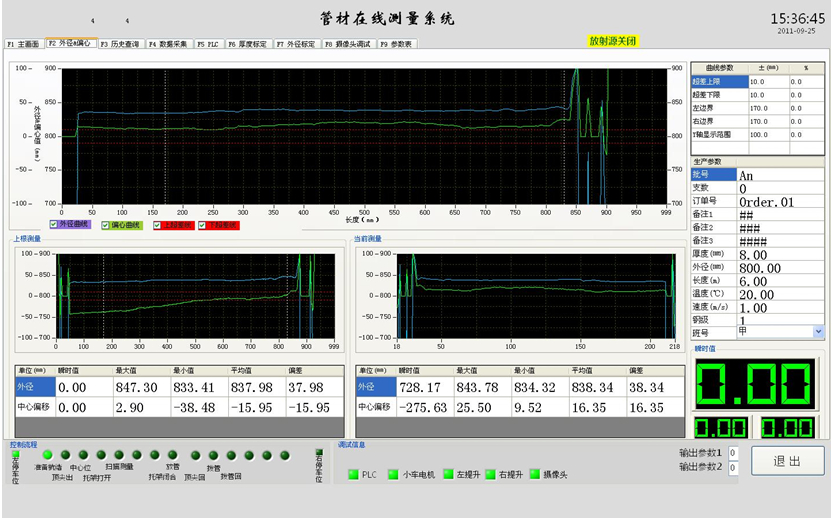Go to the F4 数据采集 tab
Viewport: 832px width, 518px height.
(x=168, y=44)
